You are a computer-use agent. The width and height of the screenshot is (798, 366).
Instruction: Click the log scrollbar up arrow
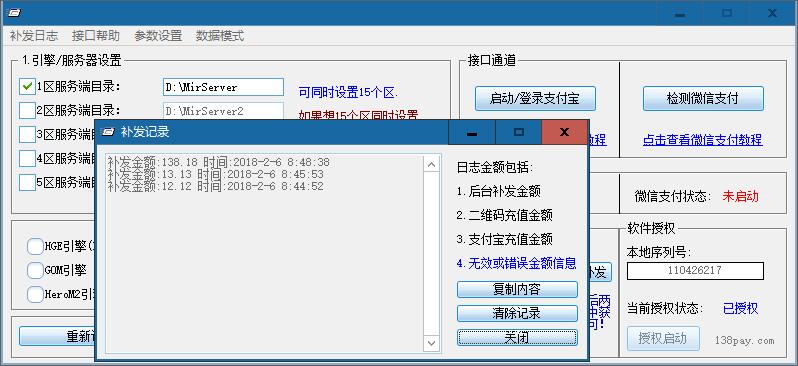[x=432, y=164]
